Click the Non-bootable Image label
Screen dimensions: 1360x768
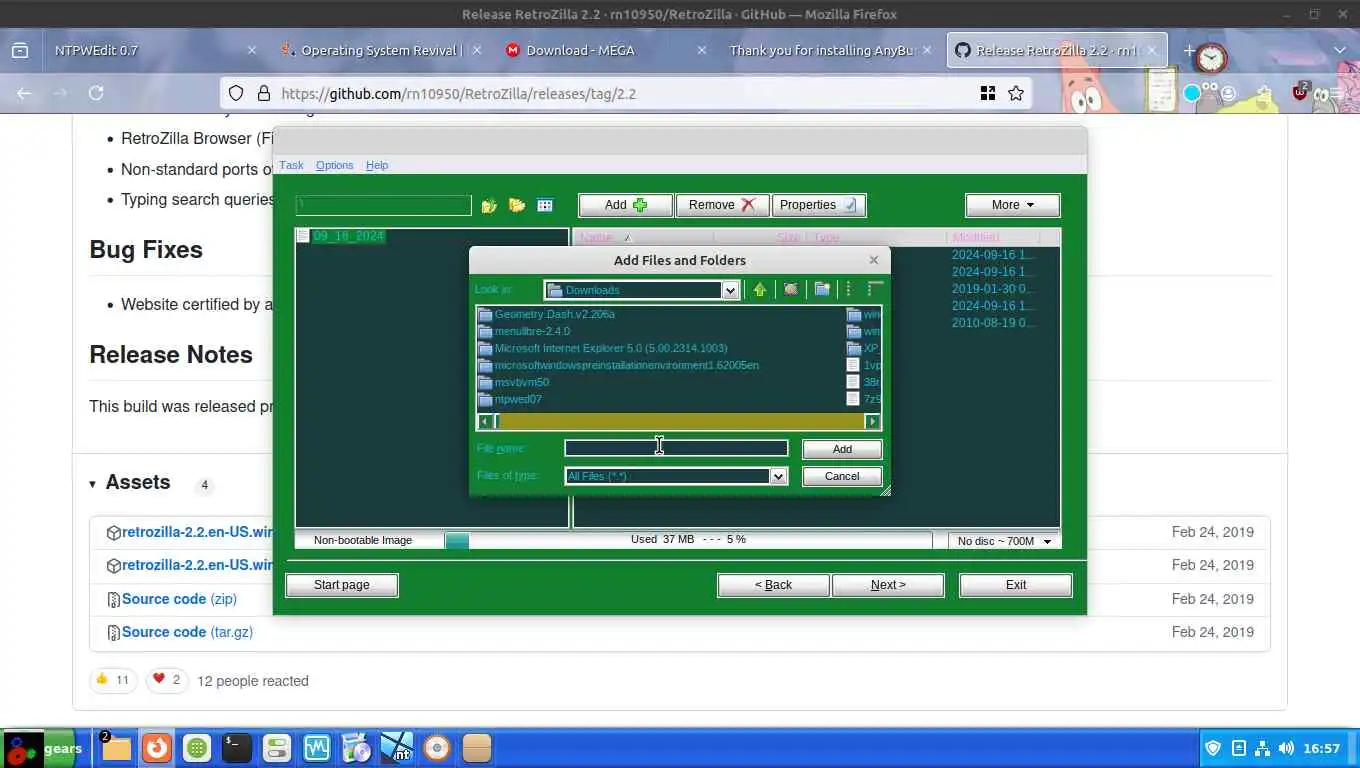coord(363,540)
